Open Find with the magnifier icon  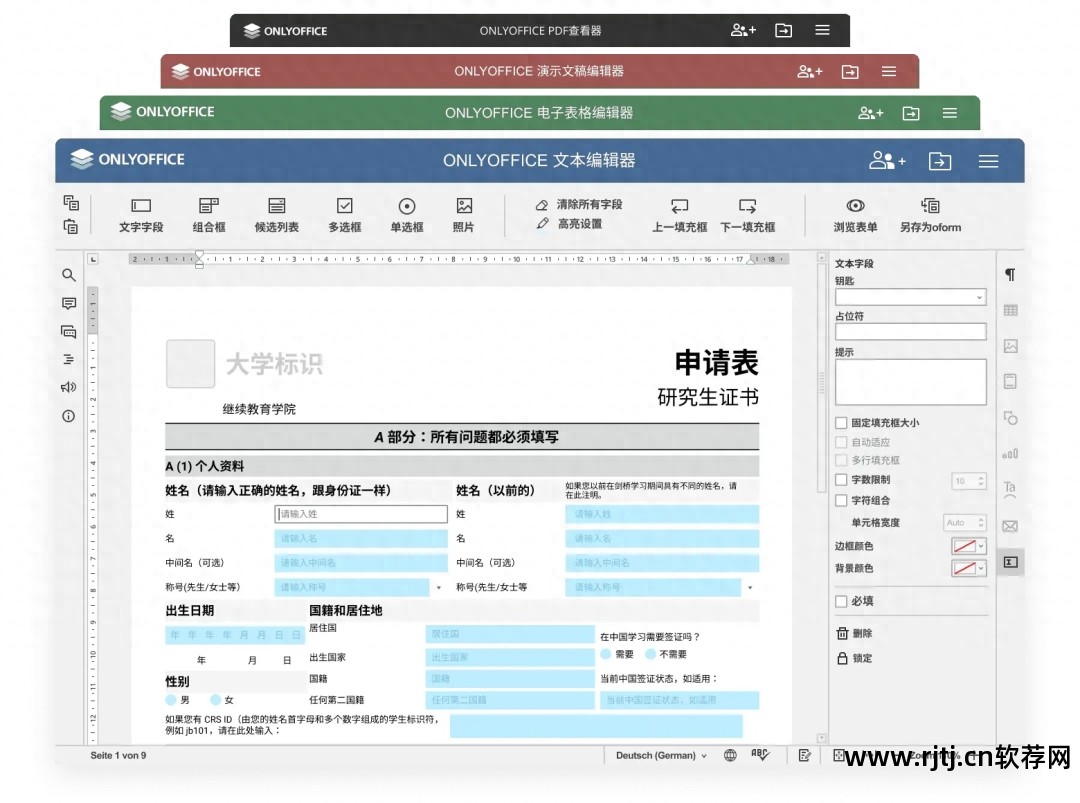[68, 275]
